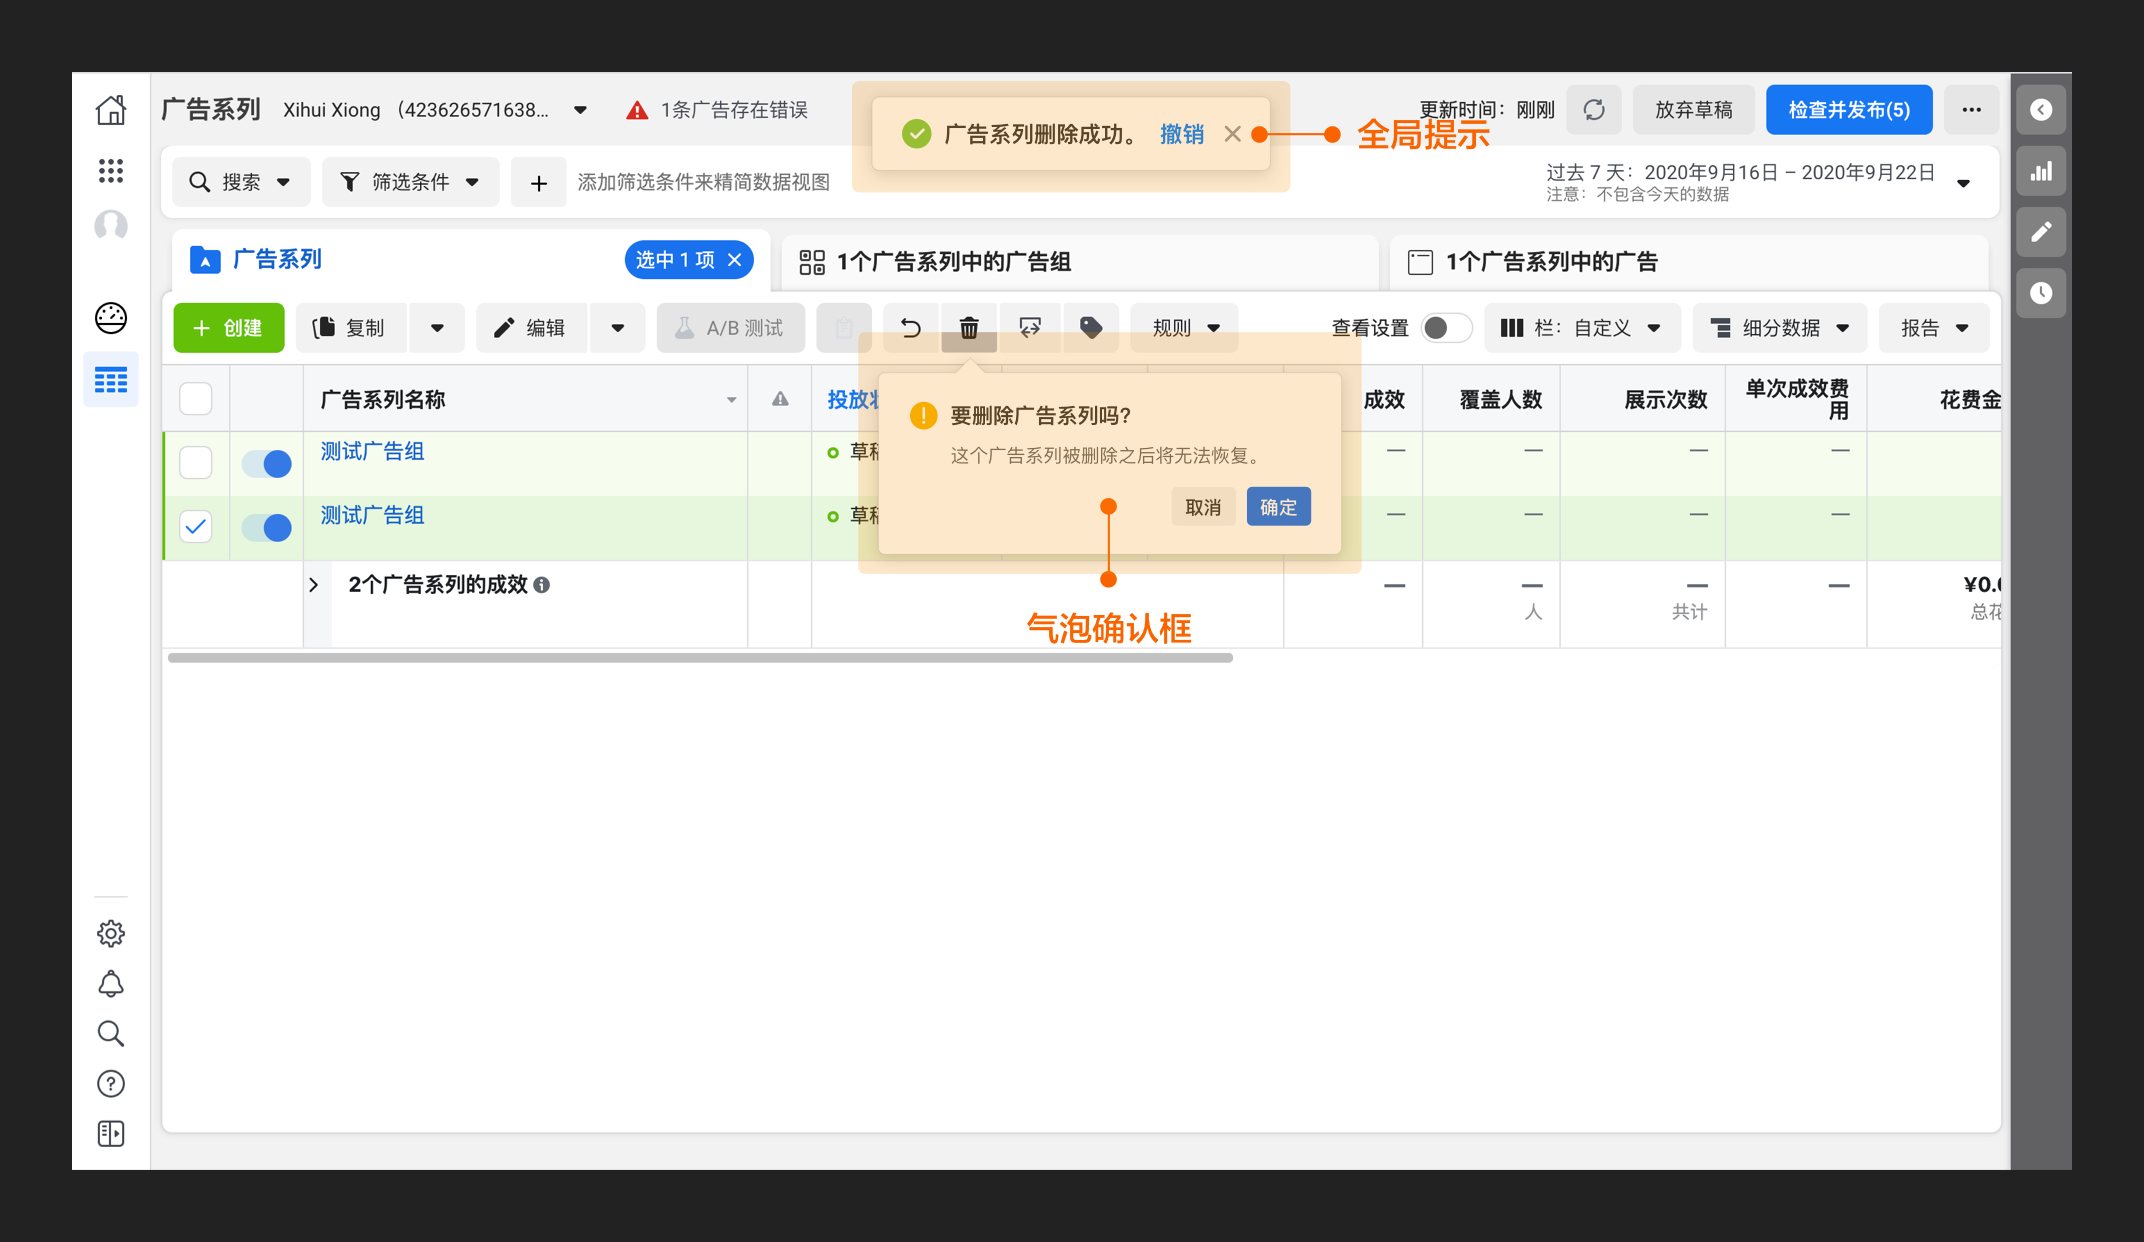Click the undo arrow icon in toolbar
This screenshot has width=2144, height=1242.
point(910,328)
